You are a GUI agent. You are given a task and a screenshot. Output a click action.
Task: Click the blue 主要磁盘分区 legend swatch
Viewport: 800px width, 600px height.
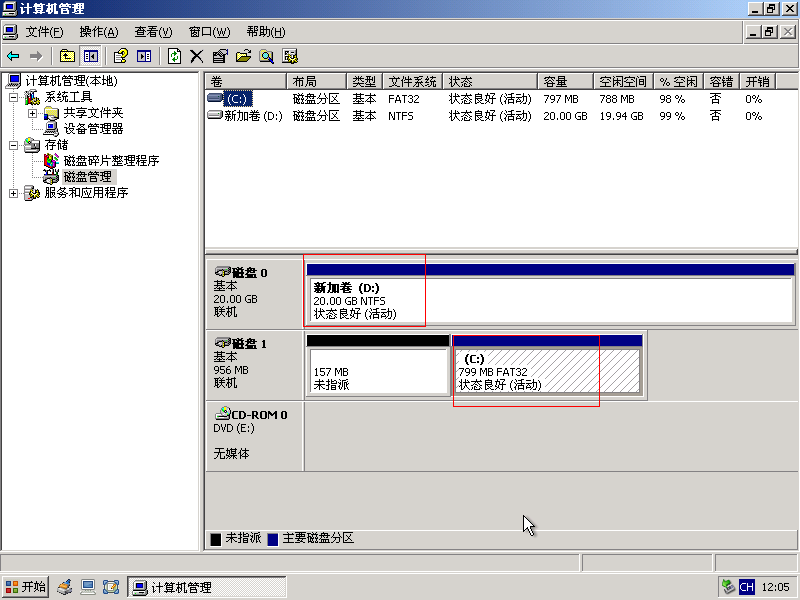pos(273,539)
